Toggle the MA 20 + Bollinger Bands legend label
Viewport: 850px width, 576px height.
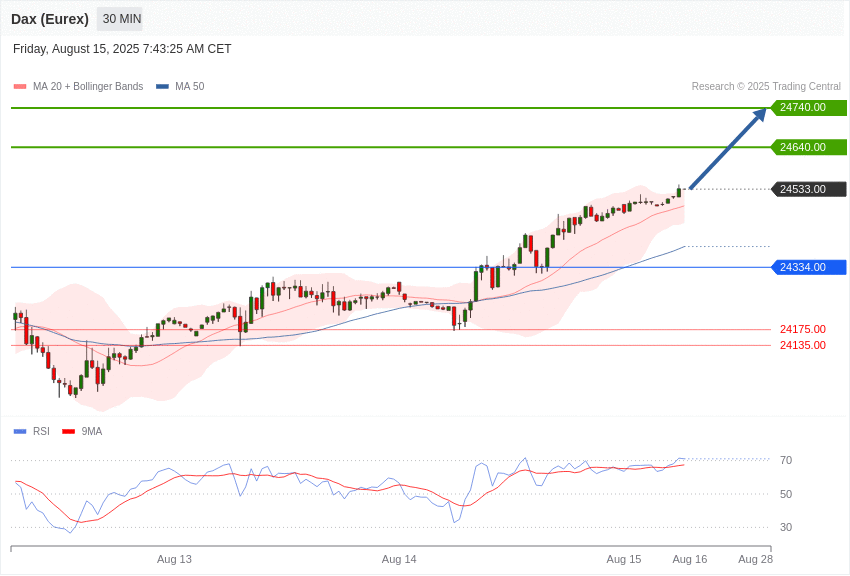click(88, 87)
